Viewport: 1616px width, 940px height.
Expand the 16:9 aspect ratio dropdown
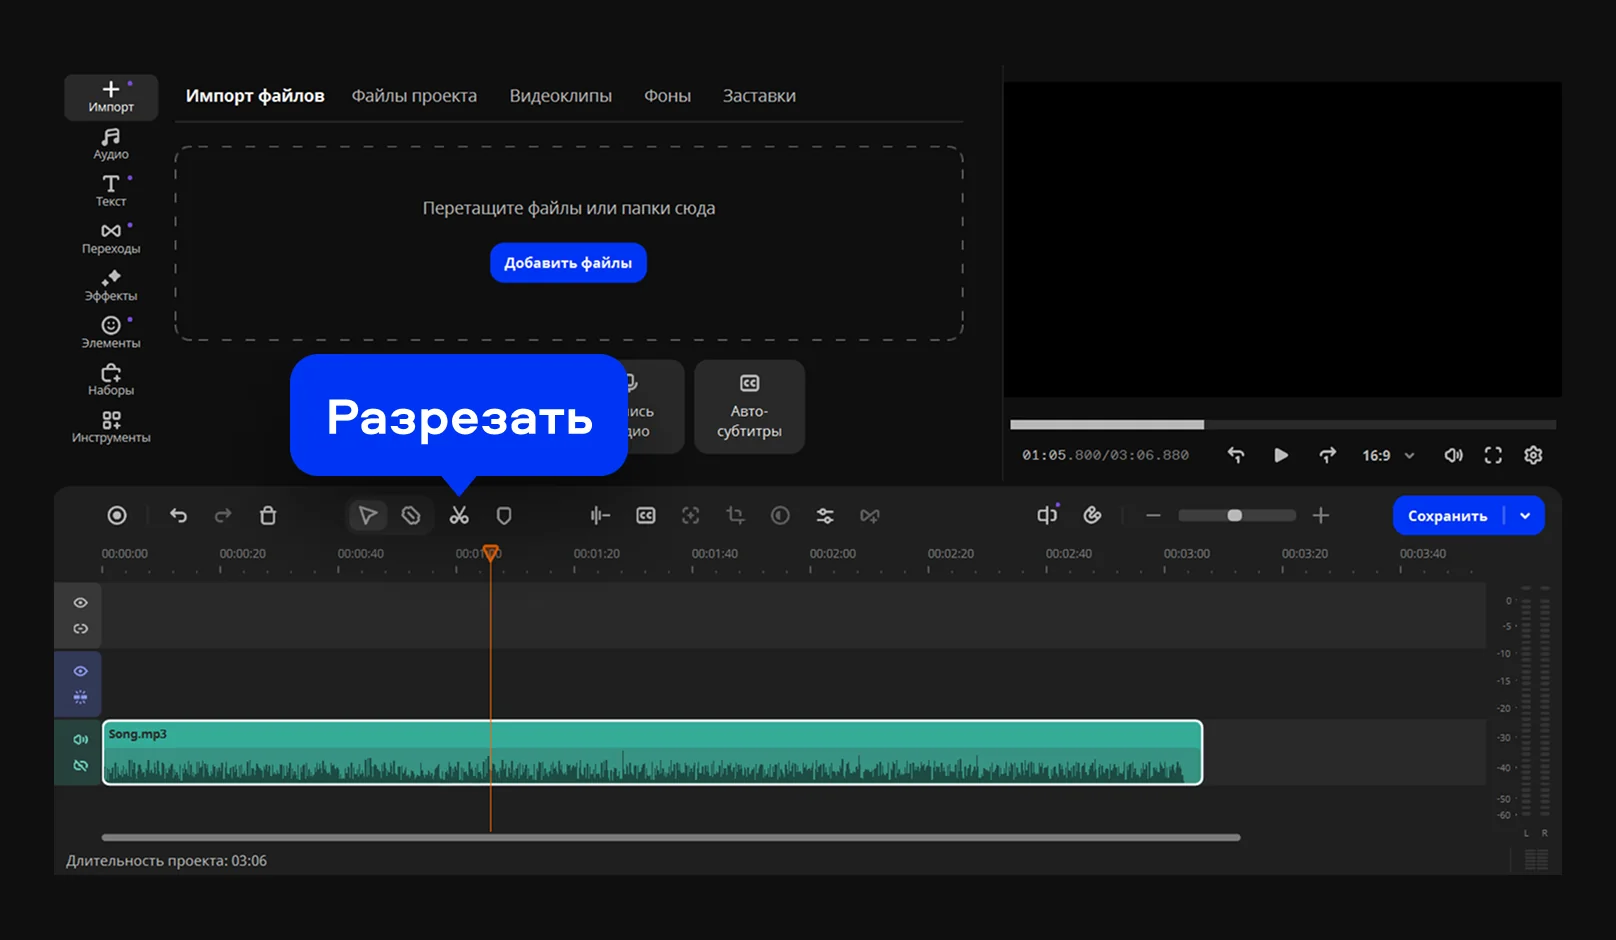point(1388,456)
